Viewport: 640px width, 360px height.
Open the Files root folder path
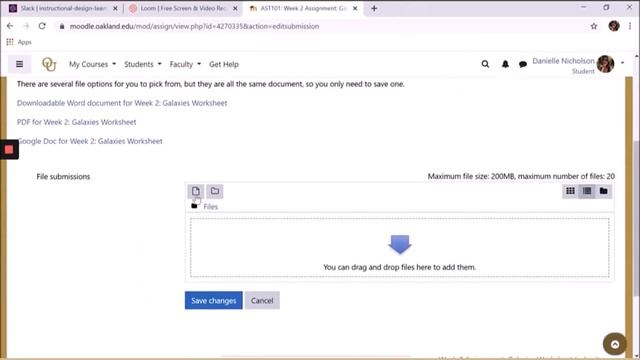pos(211,207)
